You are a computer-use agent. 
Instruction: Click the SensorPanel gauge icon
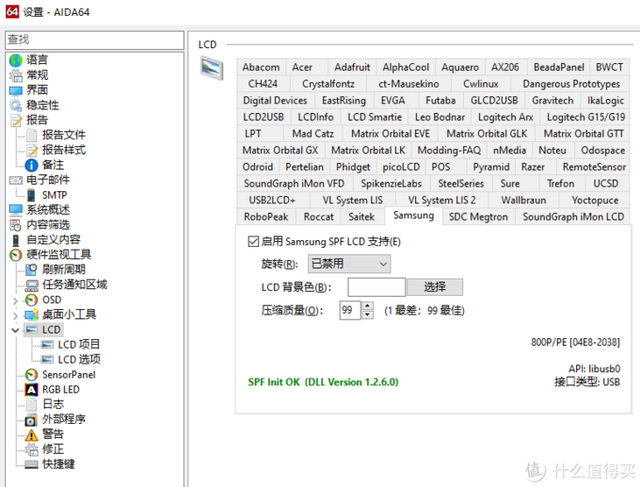[31, 375]
